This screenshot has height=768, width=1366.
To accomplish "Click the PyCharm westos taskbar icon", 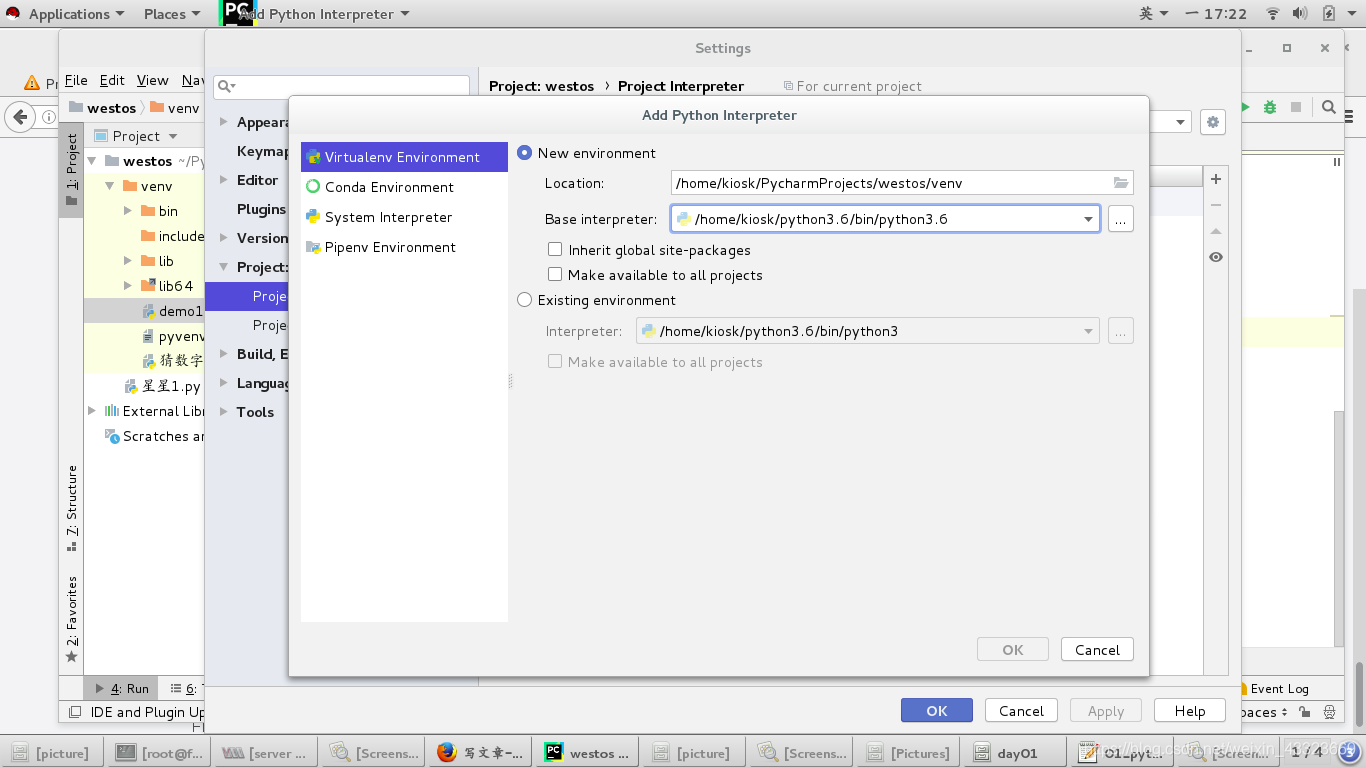I will 553,753.
